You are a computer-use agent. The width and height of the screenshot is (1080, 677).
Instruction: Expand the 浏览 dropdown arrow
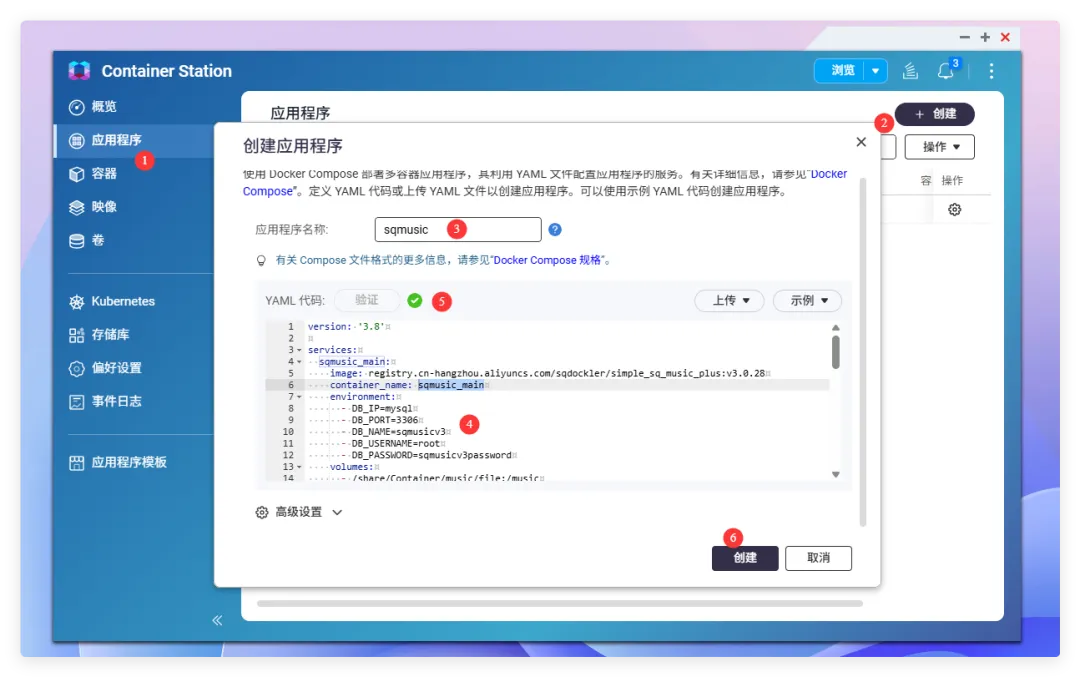tap(875, 71)
